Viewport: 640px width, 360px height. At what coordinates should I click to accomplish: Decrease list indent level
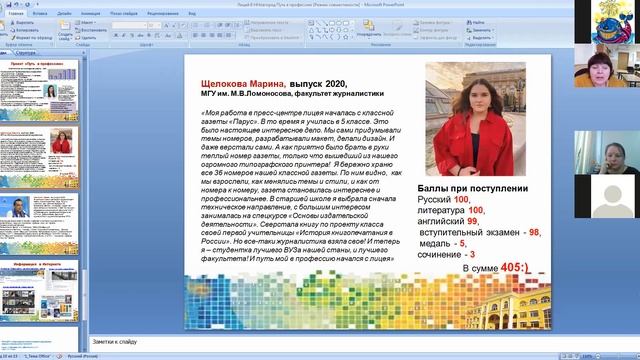pos(220,25)
